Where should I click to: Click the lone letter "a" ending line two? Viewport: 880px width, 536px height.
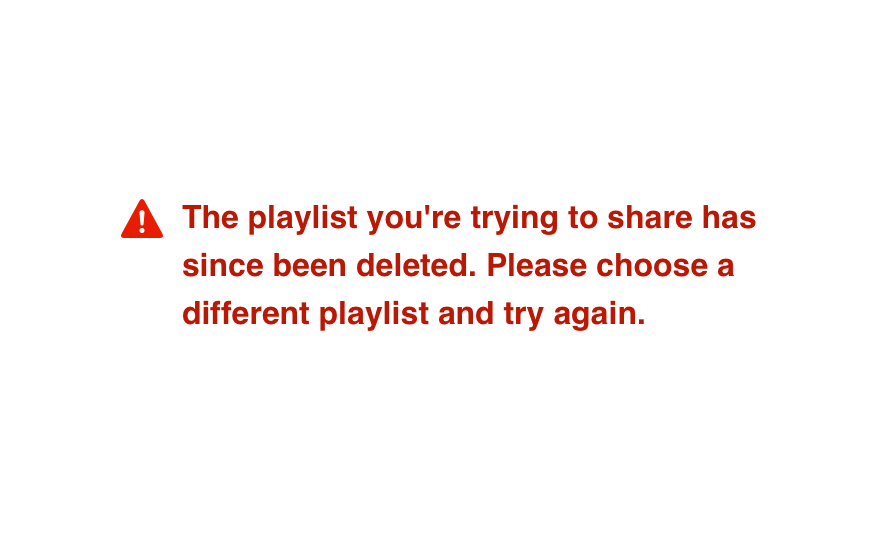[x=726, y=268]
